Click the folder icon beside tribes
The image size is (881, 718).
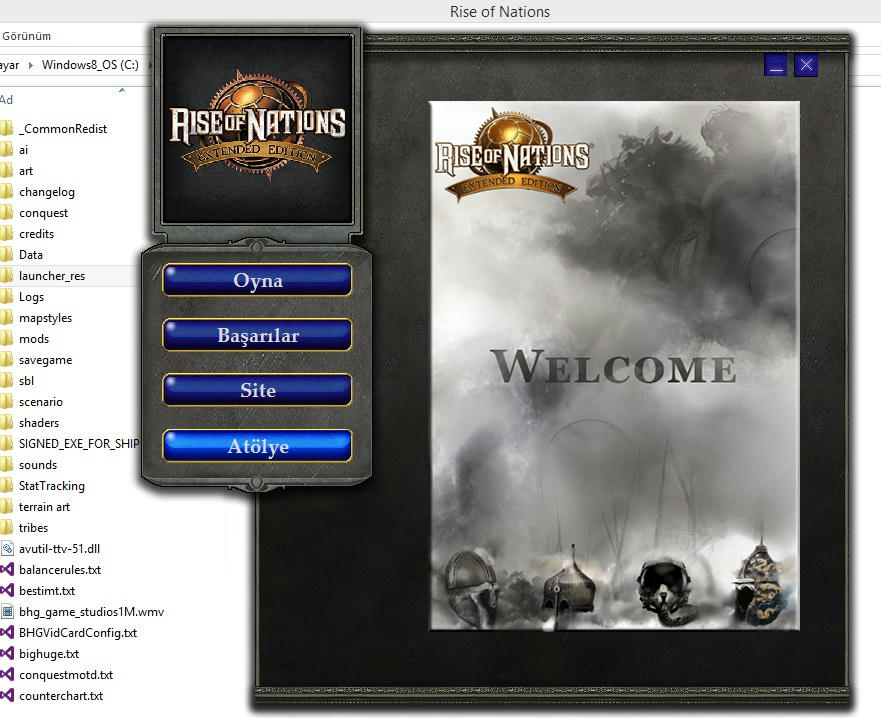point(6,527)
